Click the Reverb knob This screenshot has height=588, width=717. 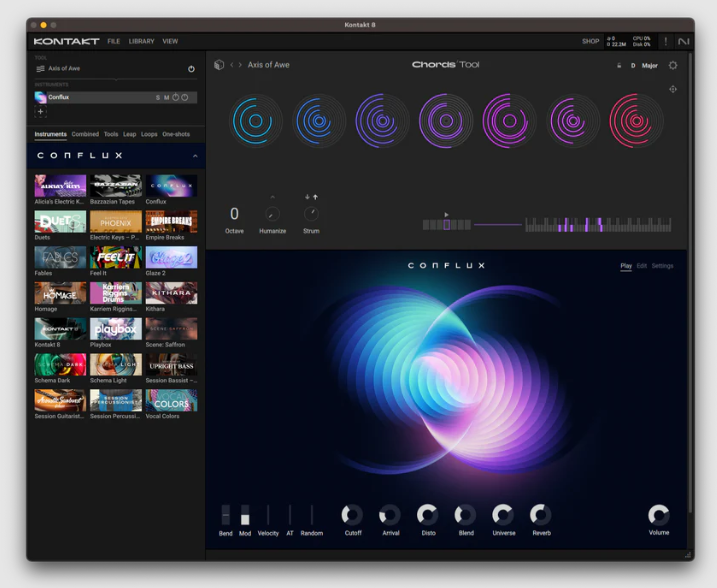(x=541, y=515)
